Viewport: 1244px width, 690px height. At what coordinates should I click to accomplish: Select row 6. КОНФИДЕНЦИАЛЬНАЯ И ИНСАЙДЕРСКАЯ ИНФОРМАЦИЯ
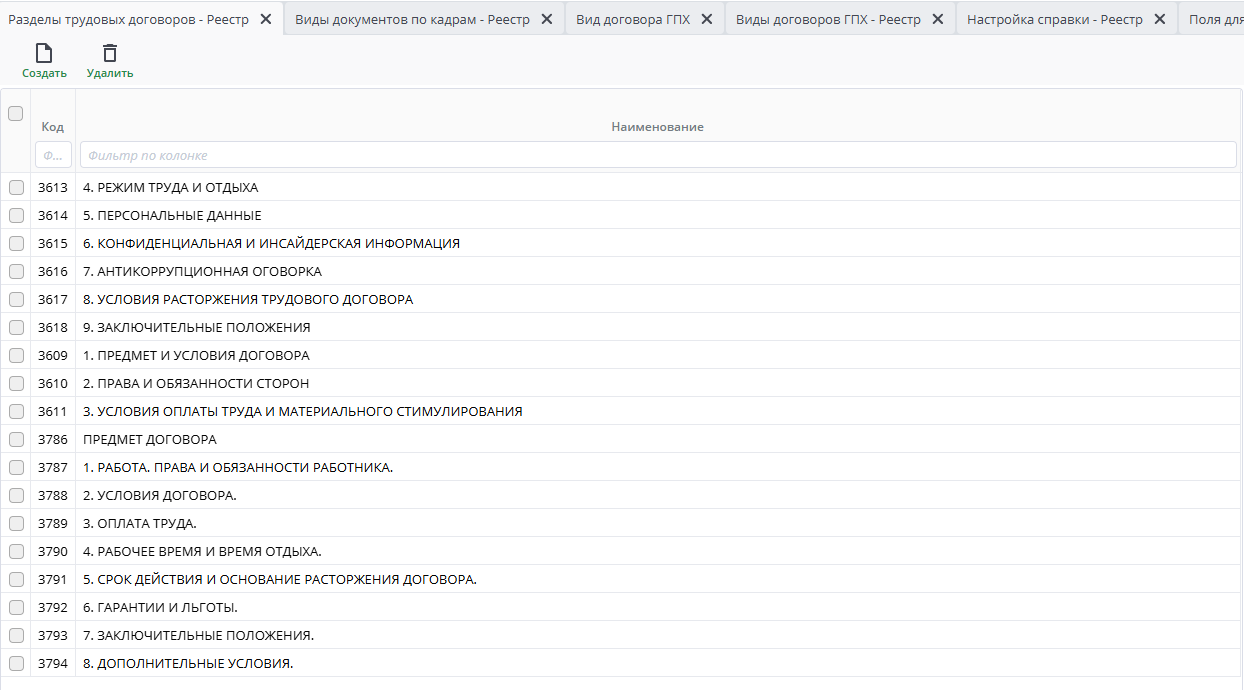[622, 243]
